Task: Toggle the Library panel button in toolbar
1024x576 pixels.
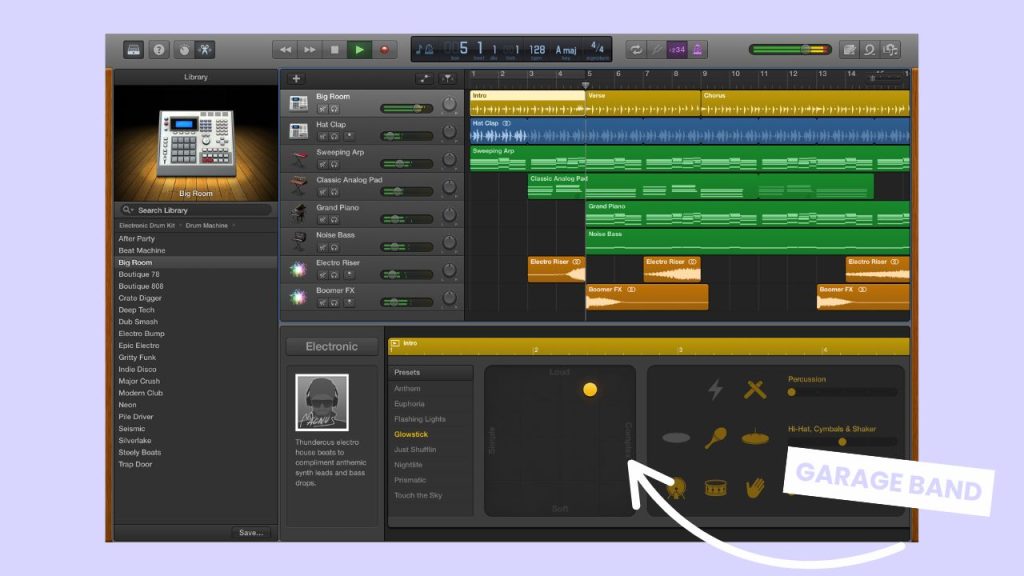Action: pyautogui.click(x=133, y=50)
